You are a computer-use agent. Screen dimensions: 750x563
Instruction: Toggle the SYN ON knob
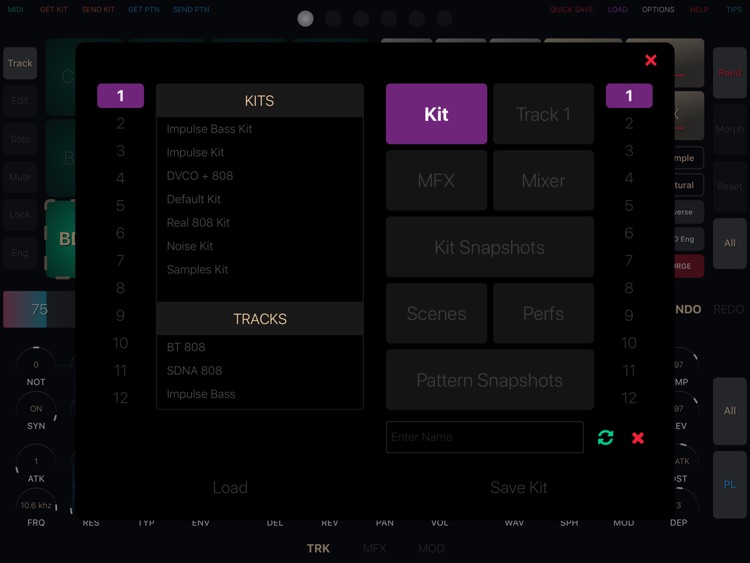click(36, 409)
